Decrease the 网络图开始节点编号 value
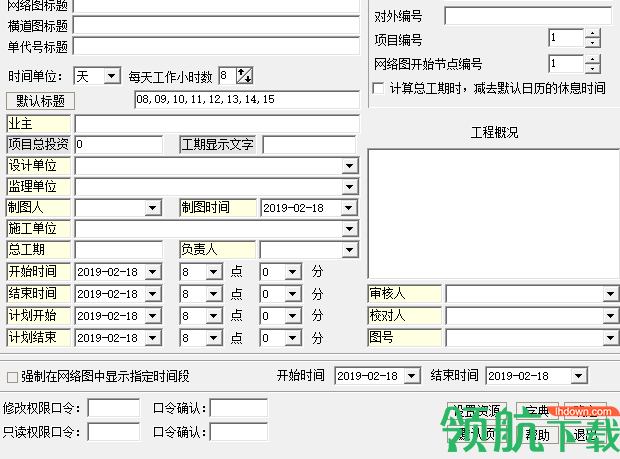 (592, 68)
